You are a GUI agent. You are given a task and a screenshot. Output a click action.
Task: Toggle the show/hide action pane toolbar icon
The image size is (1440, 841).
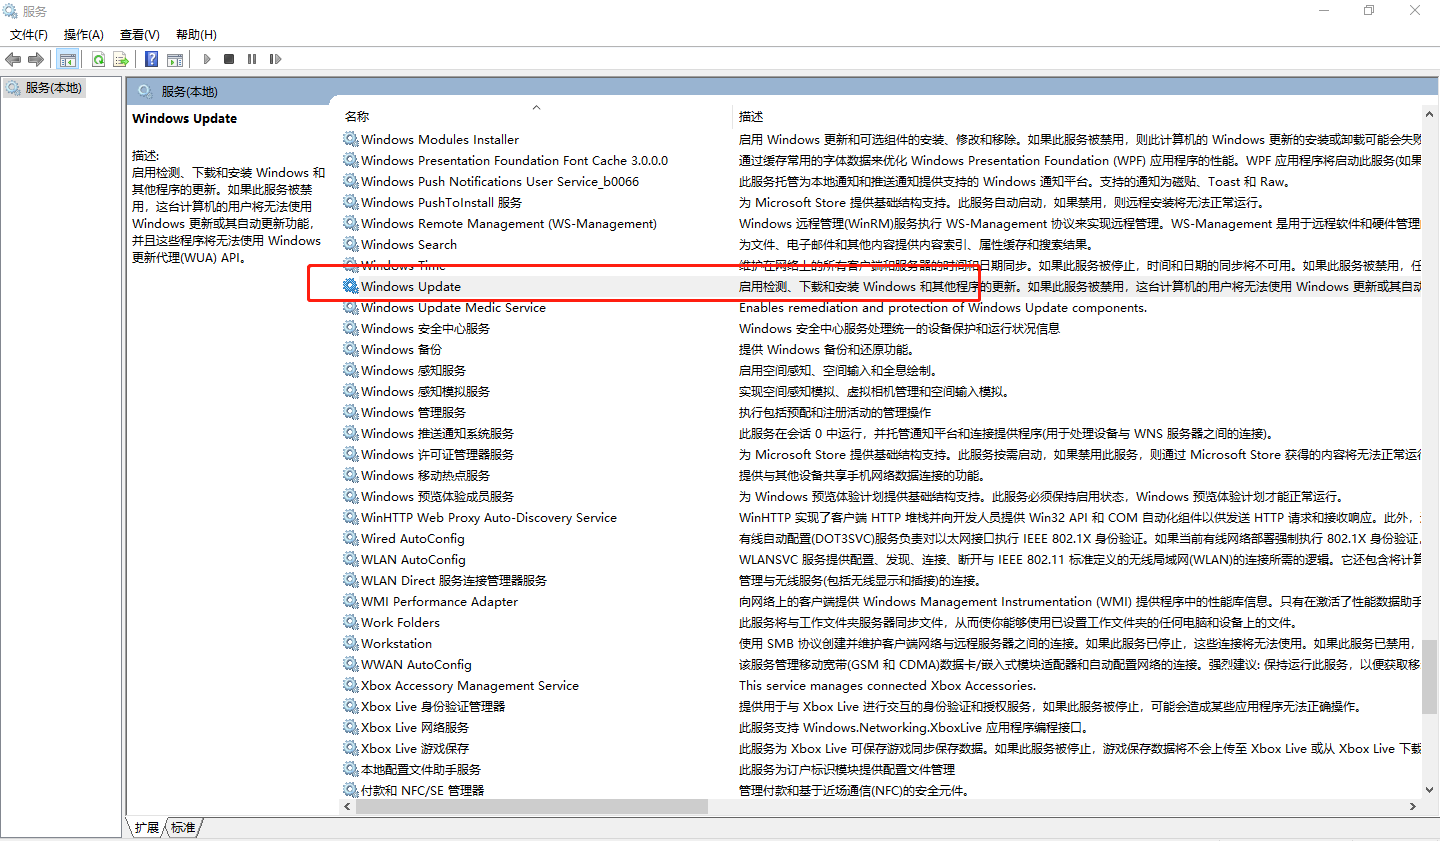pyautogui.click(x=175, y=59)
